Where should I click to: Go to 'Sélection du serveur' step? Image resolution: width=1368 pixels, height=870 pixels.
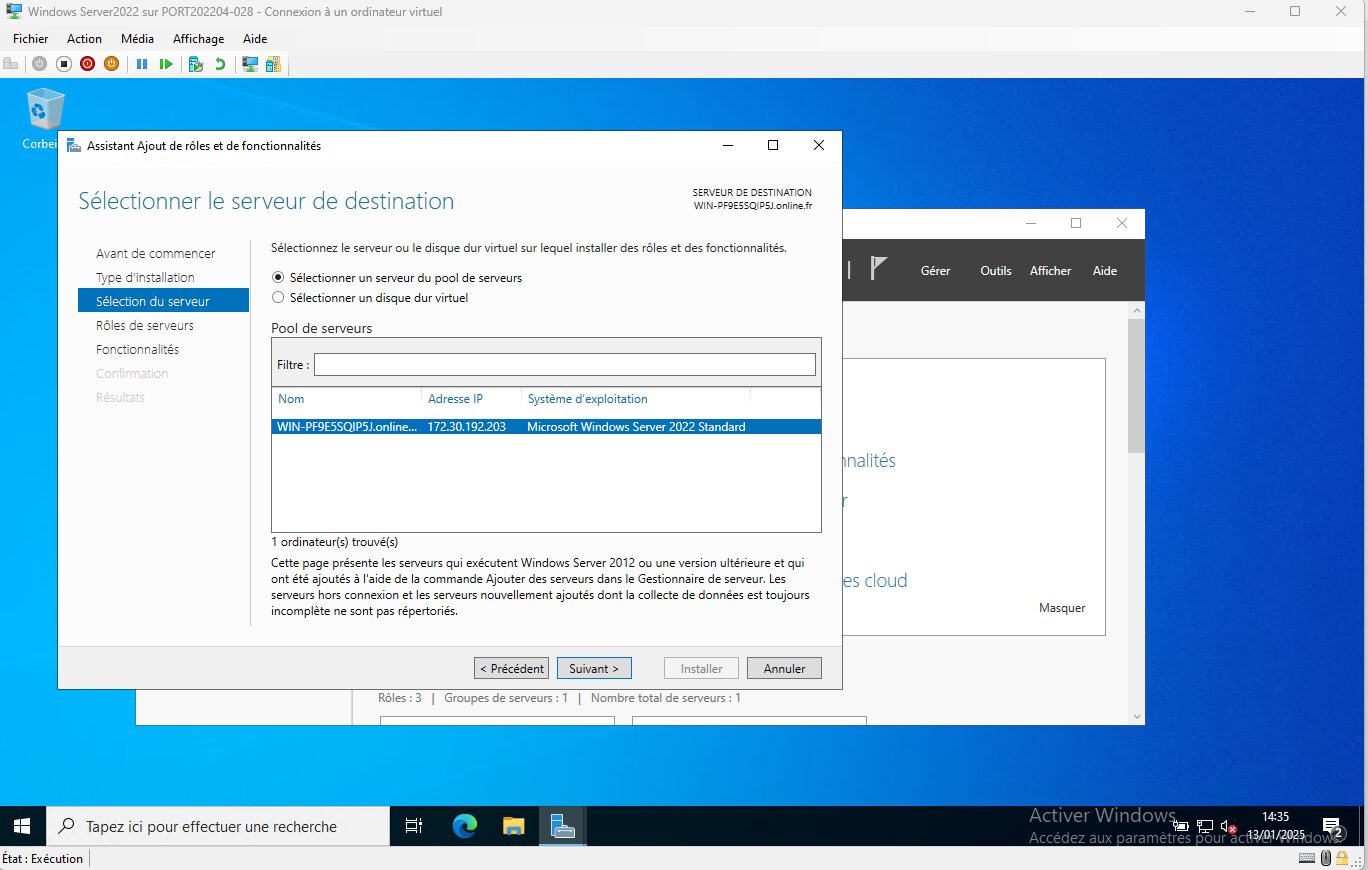[163, 301]
